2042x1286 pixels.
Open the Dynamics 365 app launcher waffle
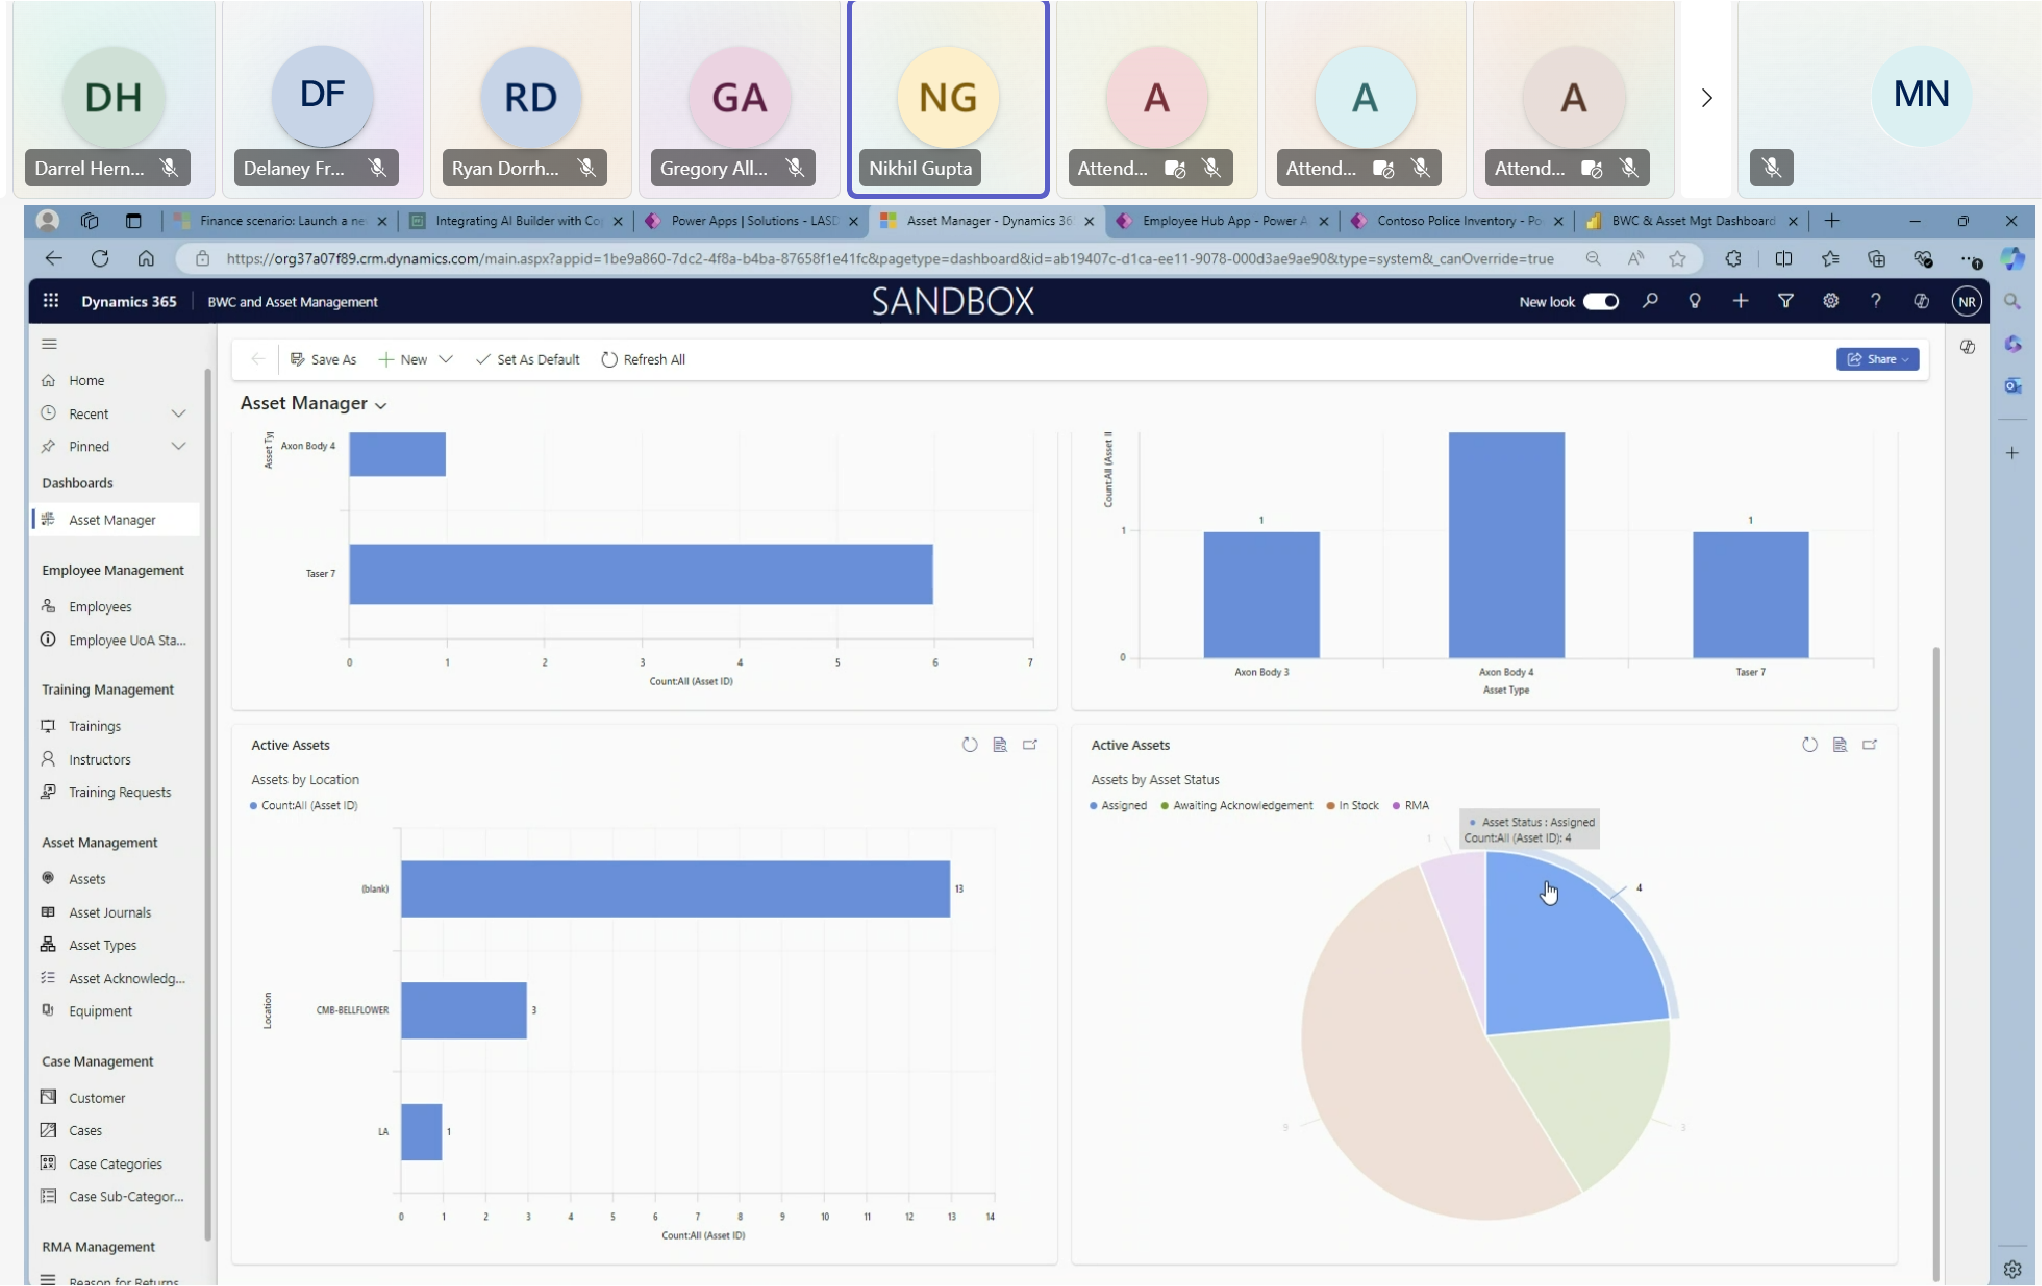click(x=51, y=301)
